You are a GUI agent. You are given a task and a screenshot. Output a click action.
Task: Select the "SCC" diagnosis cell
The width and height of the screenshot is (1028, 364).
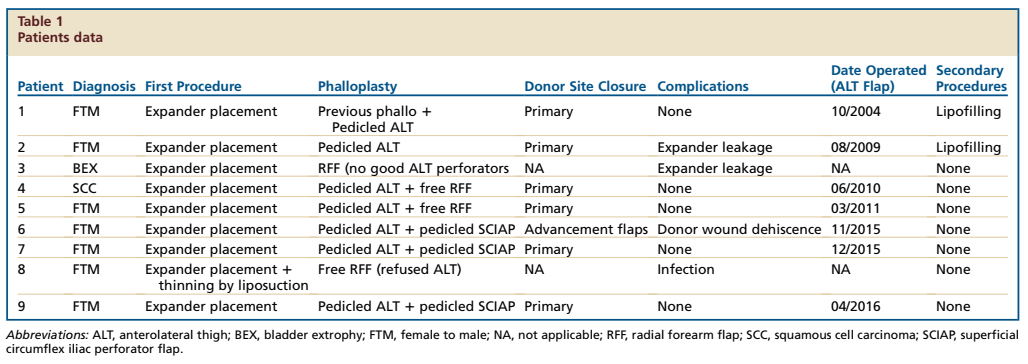85,189
